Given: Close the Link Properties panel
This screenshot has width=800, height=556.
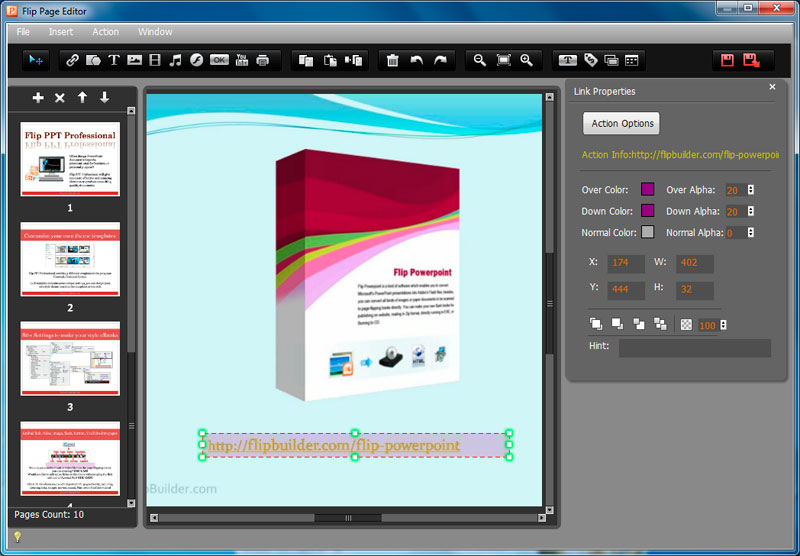Looking at the screenshot, I should coord(772,87).
